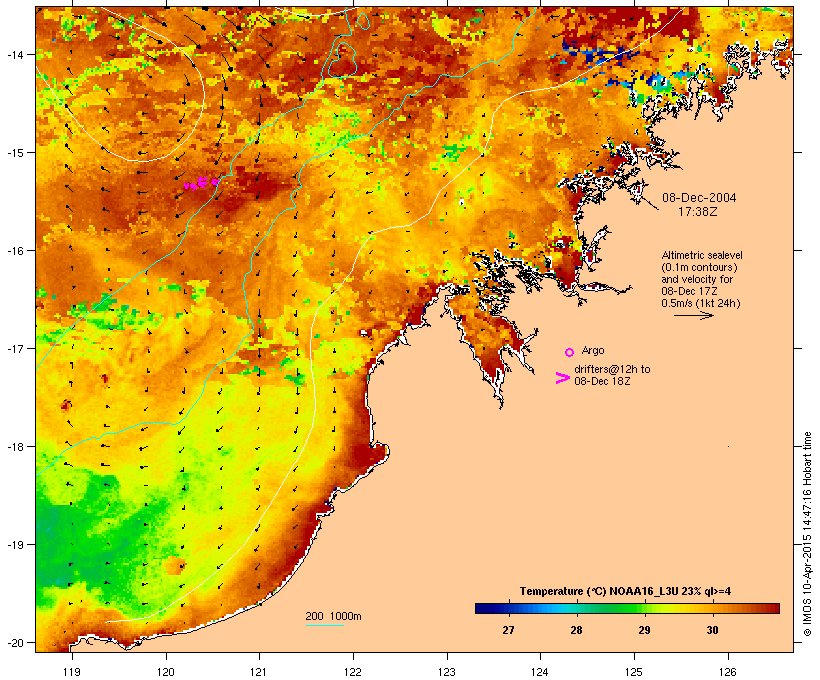Click the longitude axis label 126

click(727, 672)
